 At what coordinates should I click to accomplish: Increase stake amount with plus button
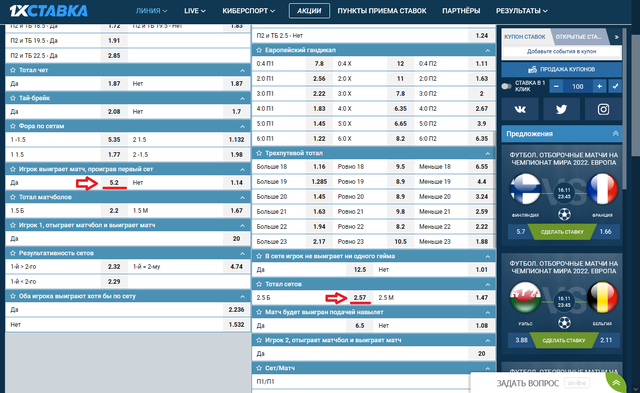(599, 87)
